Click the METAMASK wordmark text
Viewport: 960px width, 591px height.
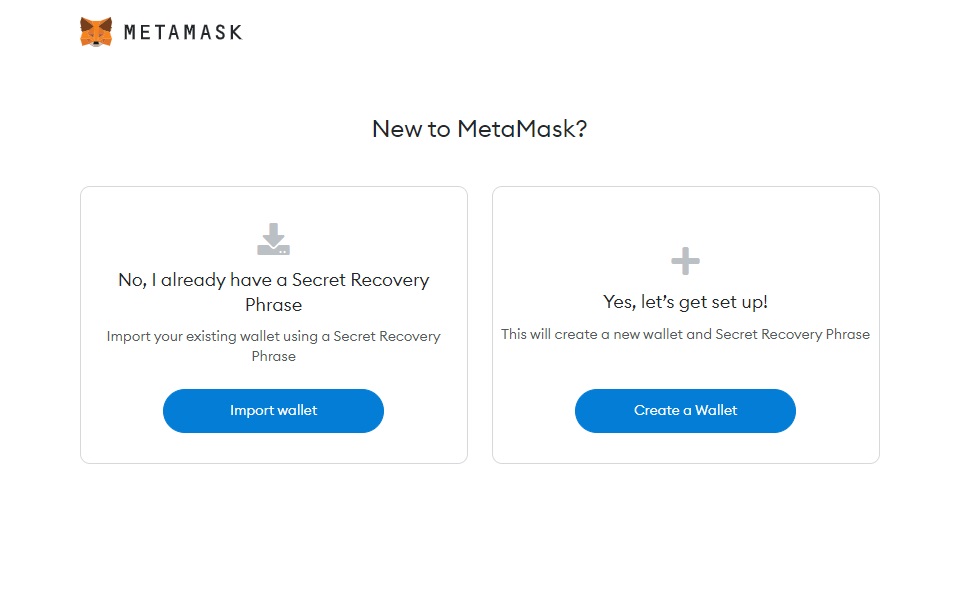(183, 32)
